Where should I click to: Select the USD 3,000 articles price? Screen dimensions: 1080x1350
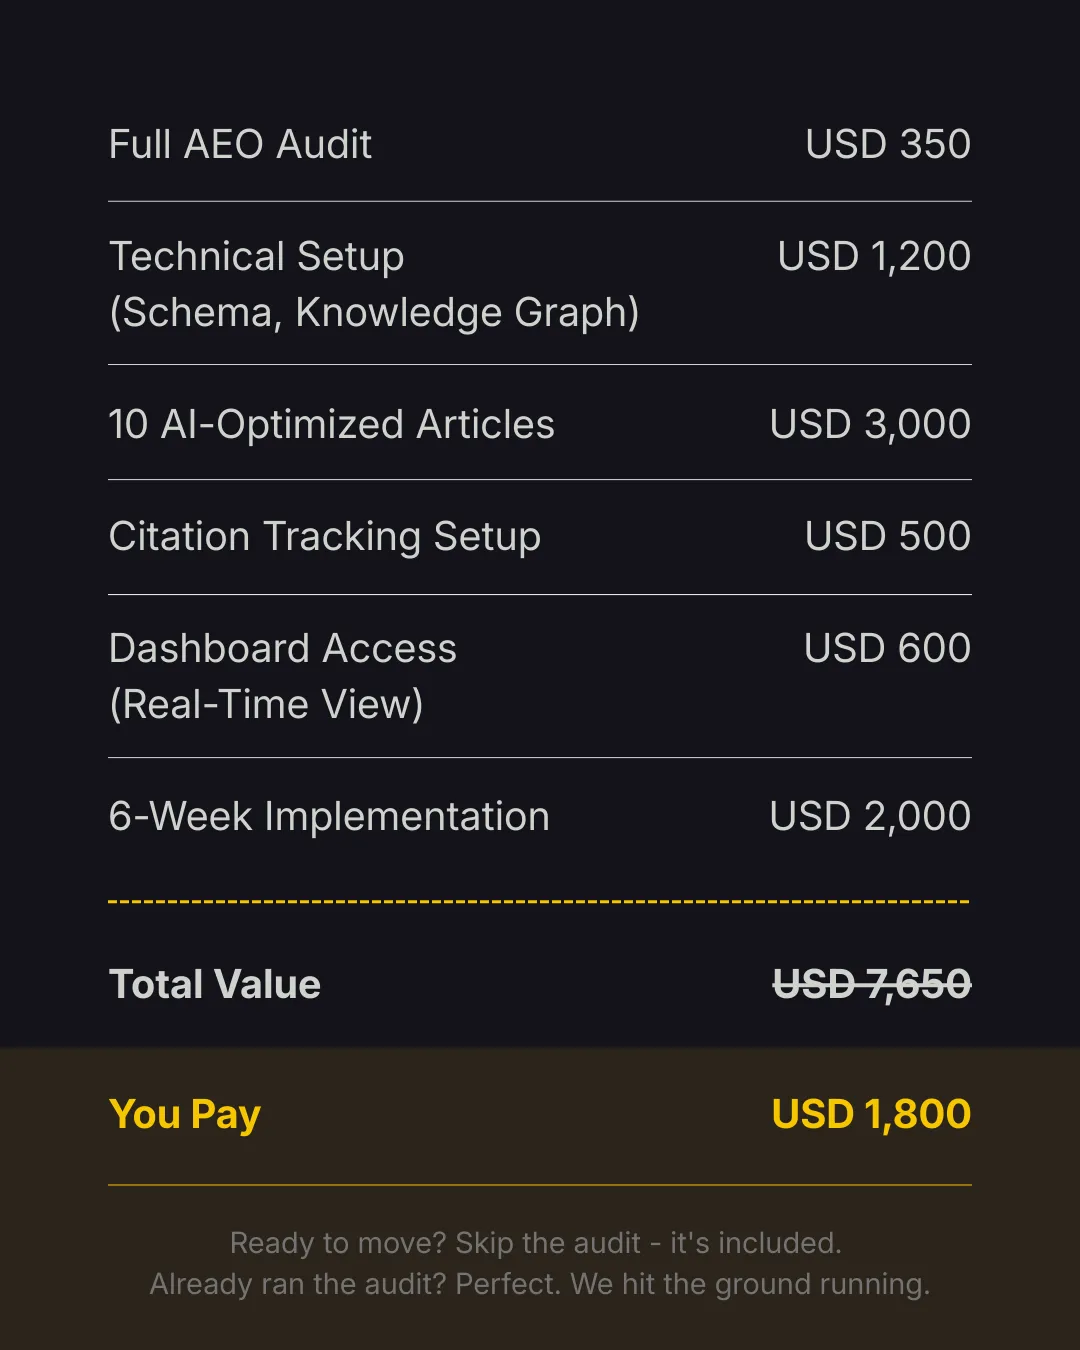870,425
